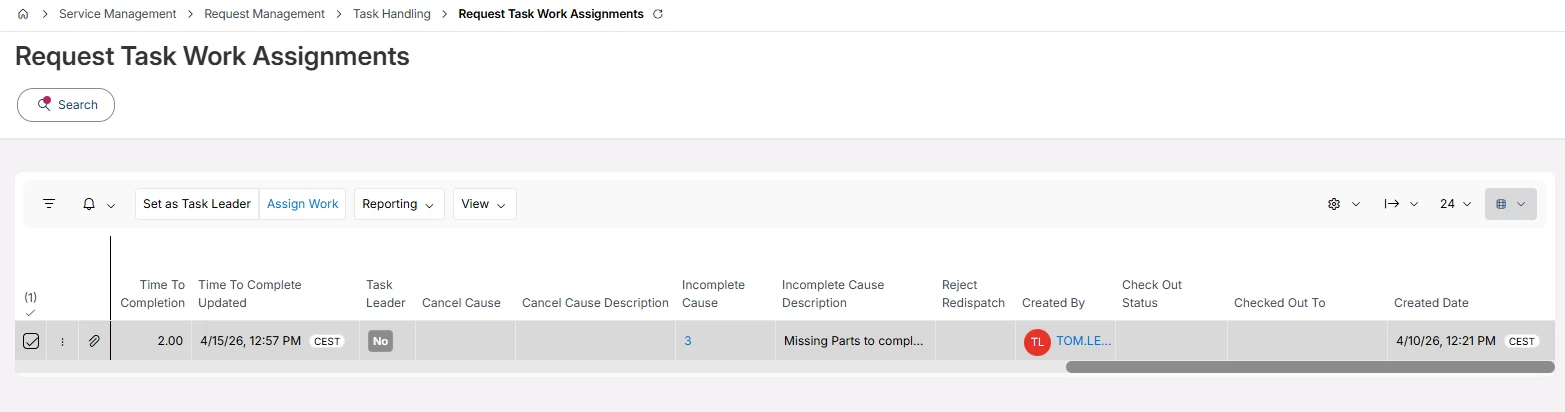Click the notification bell icon
1565x412 pixels.
(x=89, y=204)
